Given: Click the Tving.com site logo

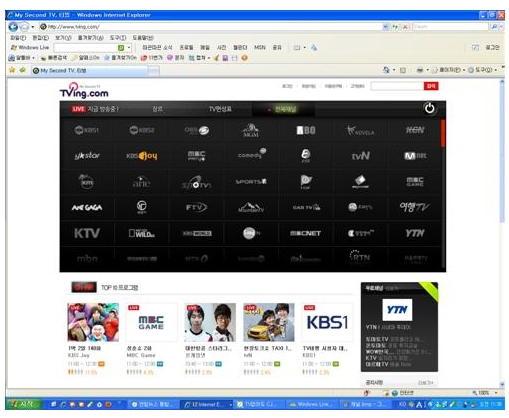Looking at the screenshot, I should pyautogui.click(x=84, y=90).
